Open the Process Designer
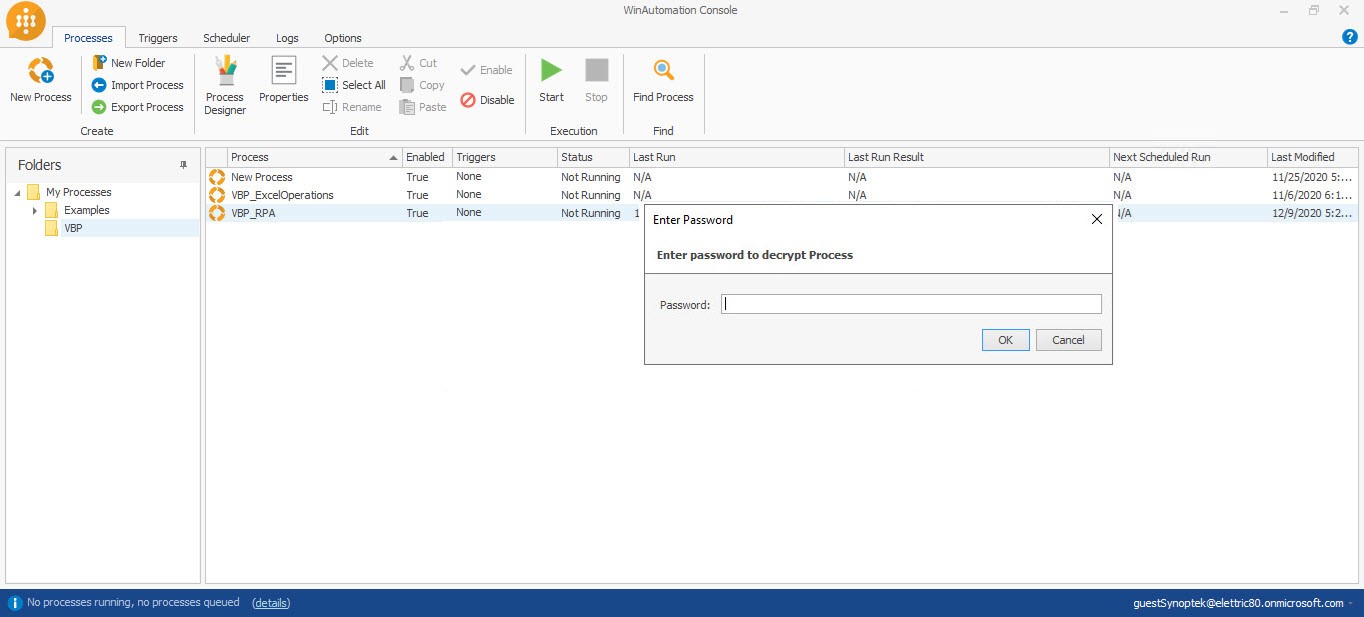 tap(223, 84)
